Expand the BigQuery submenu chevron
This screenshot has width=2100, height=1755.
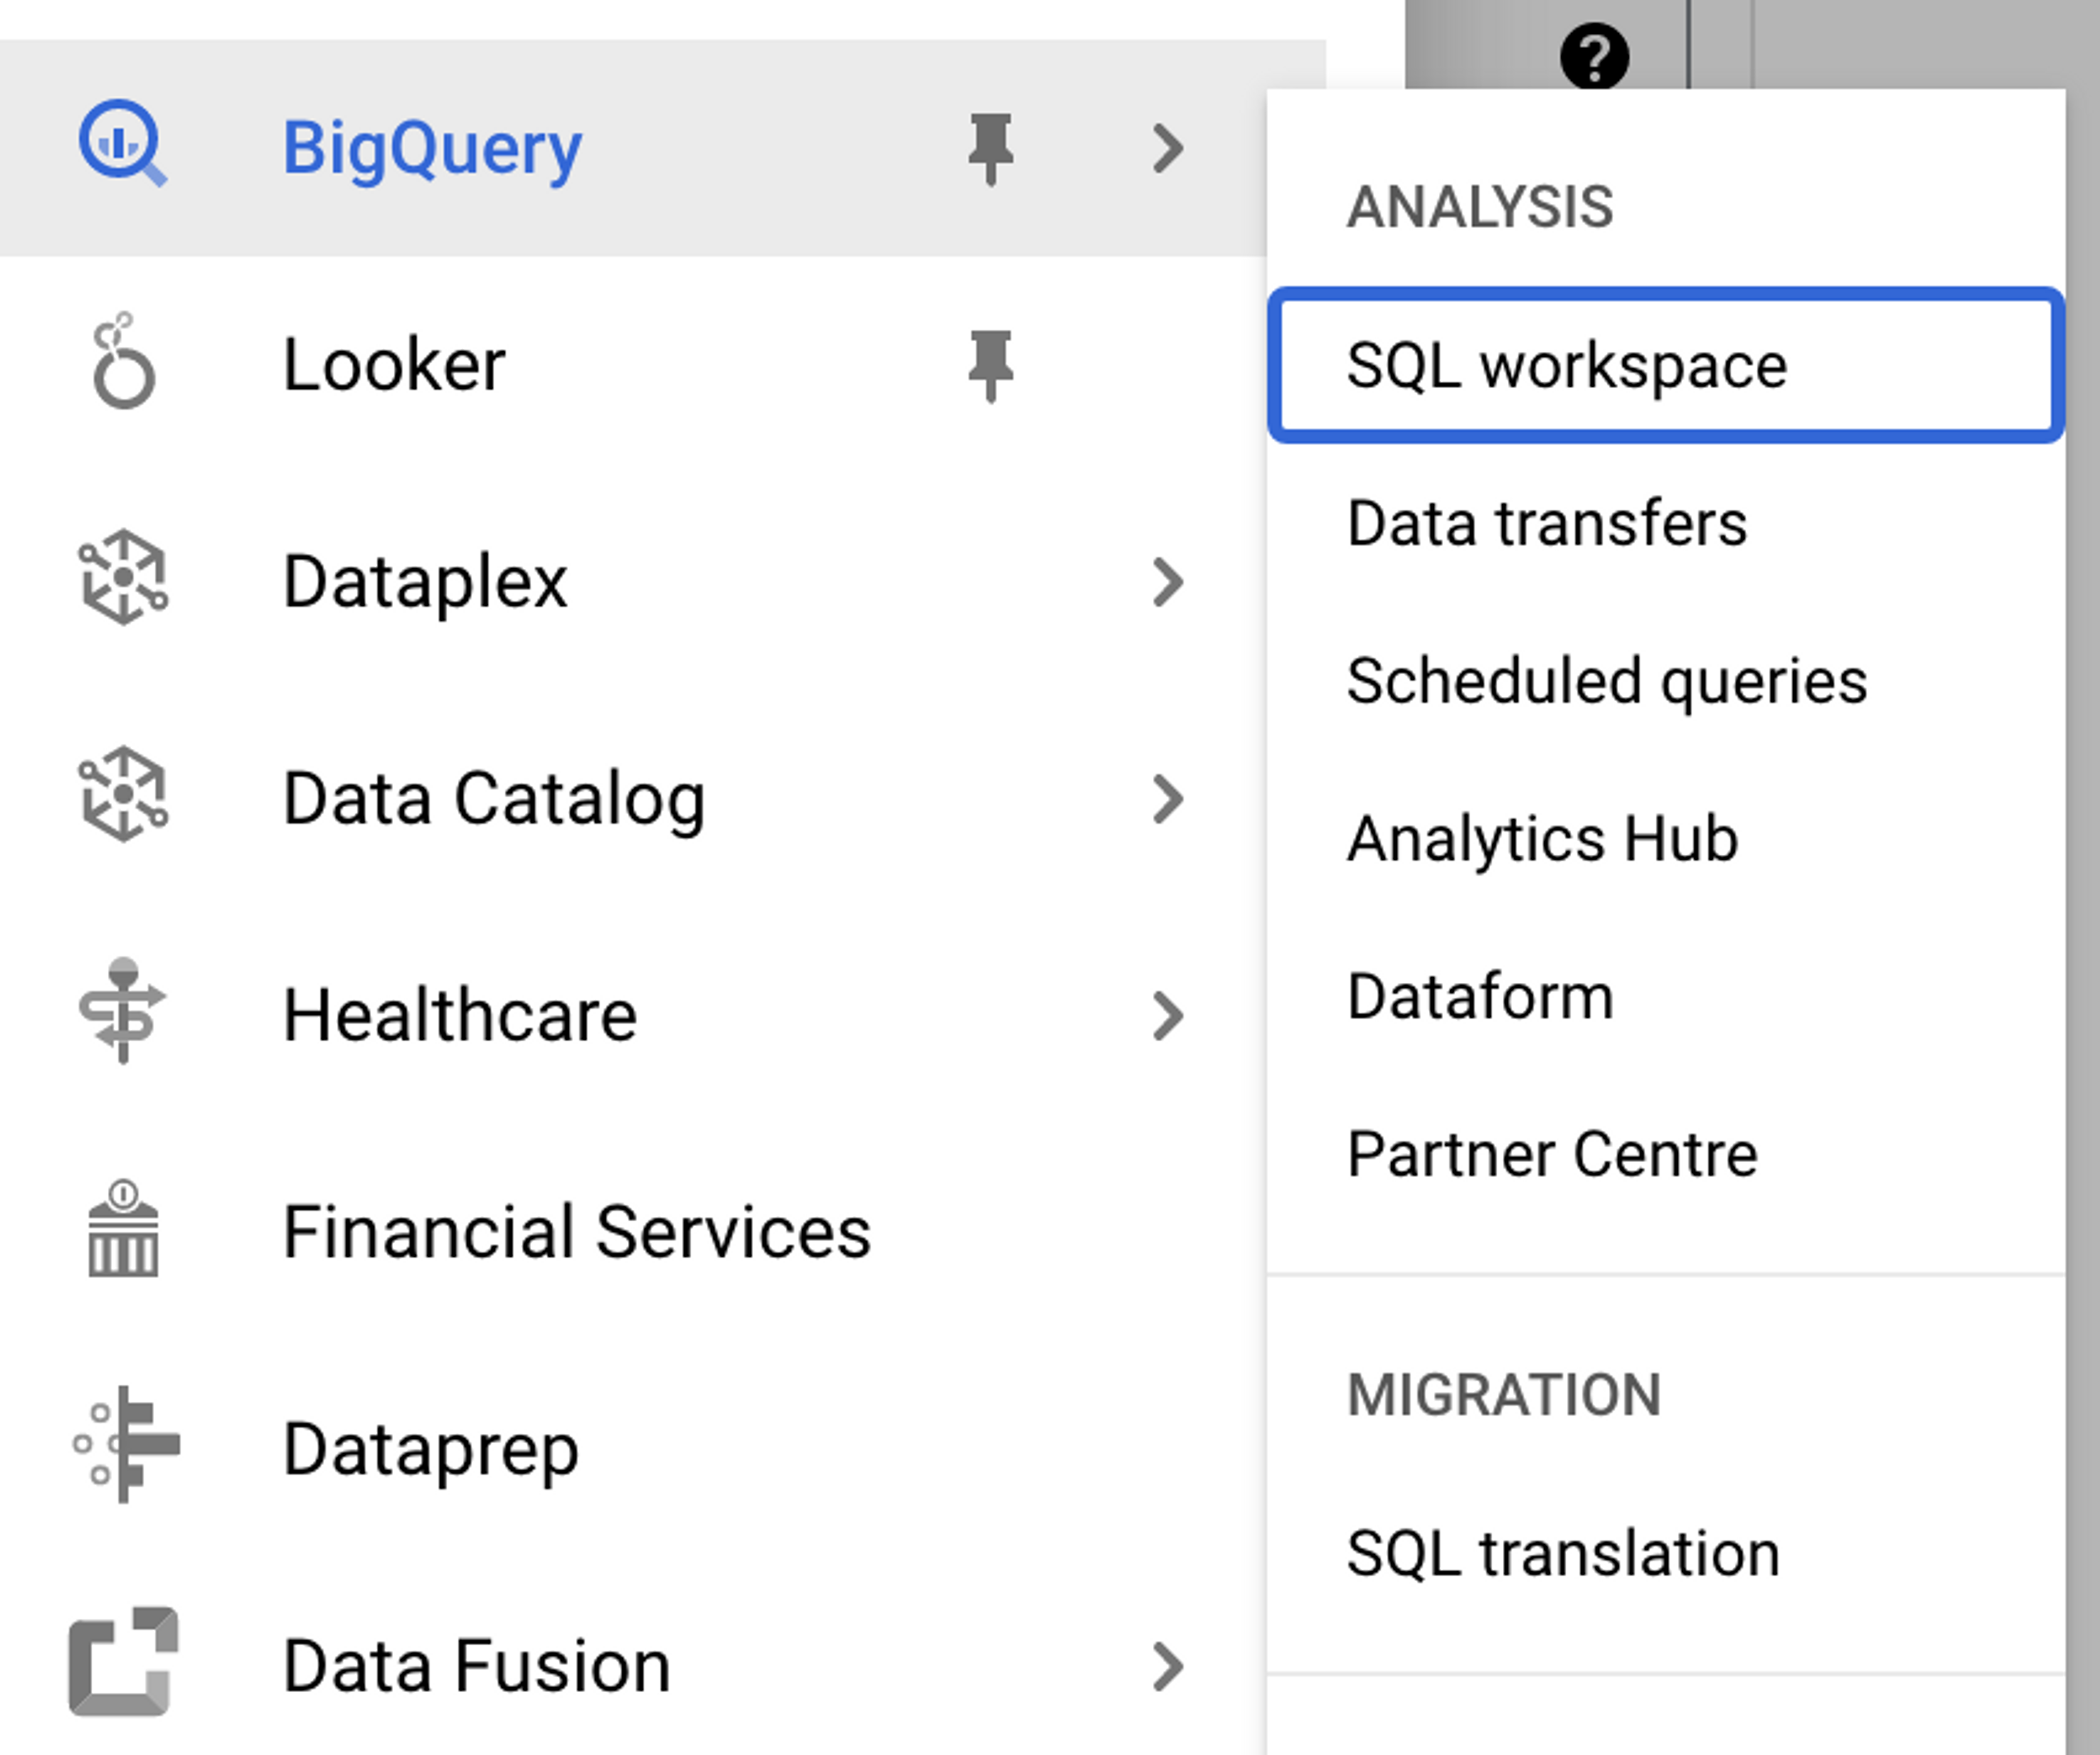(x=1167, y=149)
